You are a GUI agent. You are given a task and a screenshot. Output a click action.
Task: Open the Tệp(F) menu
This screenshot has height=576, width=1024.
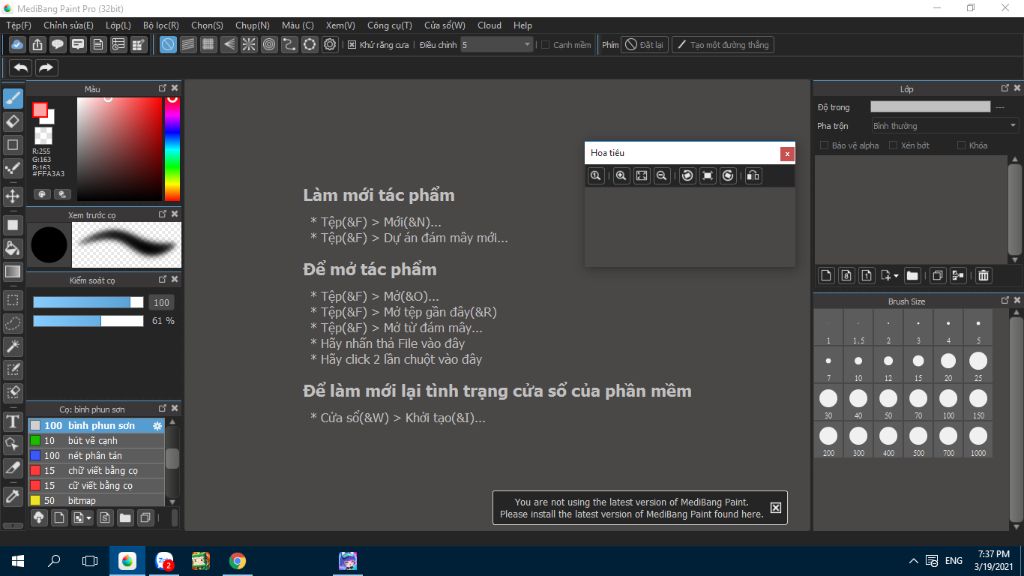(x=18, y=25)
